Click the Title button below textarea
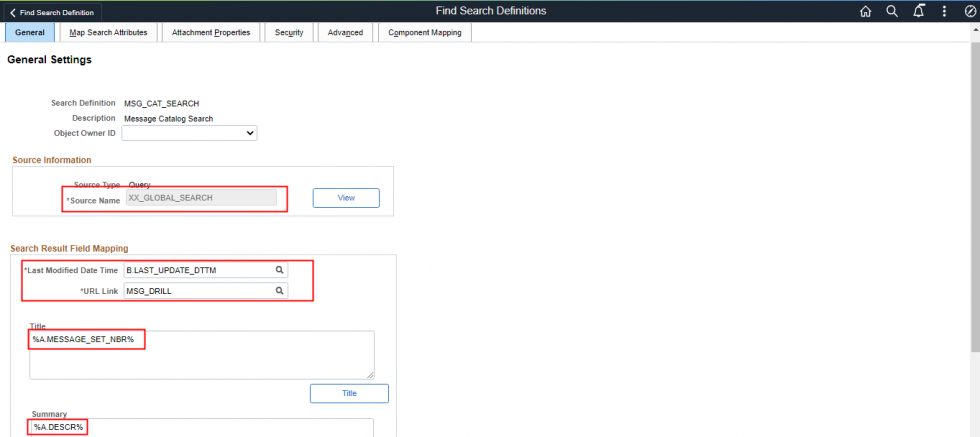Screen dimensions: 980x437 tap(349, 393)
